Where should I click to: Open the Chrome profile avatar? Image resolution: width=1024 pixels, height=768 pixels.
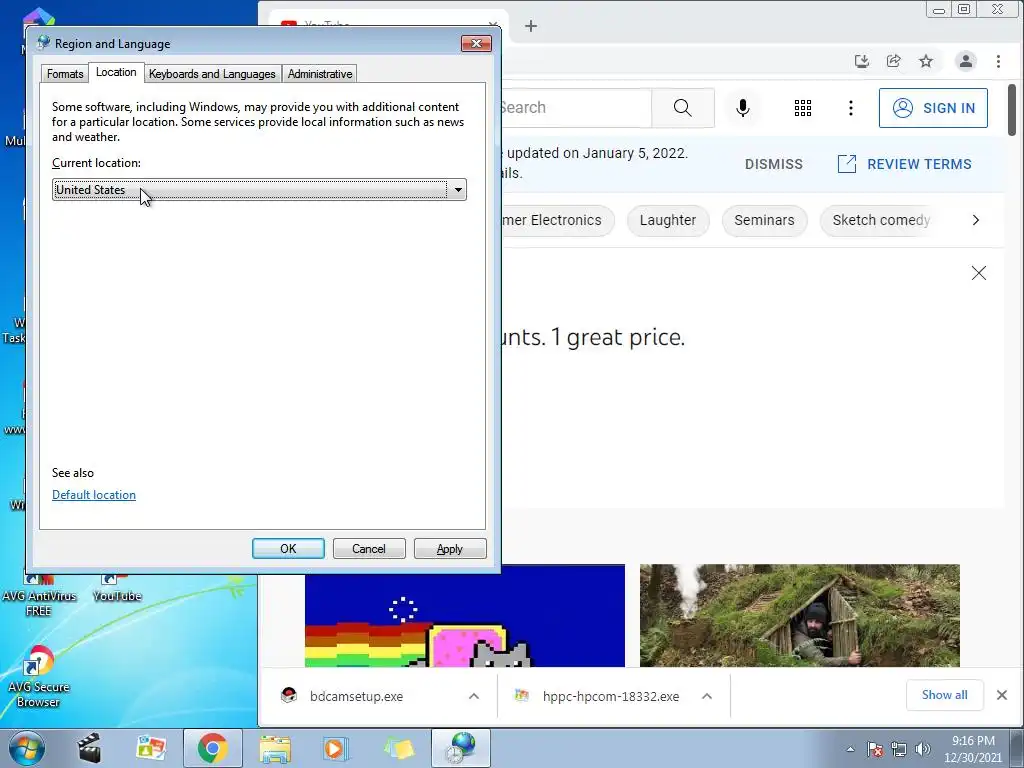(965, 61)
